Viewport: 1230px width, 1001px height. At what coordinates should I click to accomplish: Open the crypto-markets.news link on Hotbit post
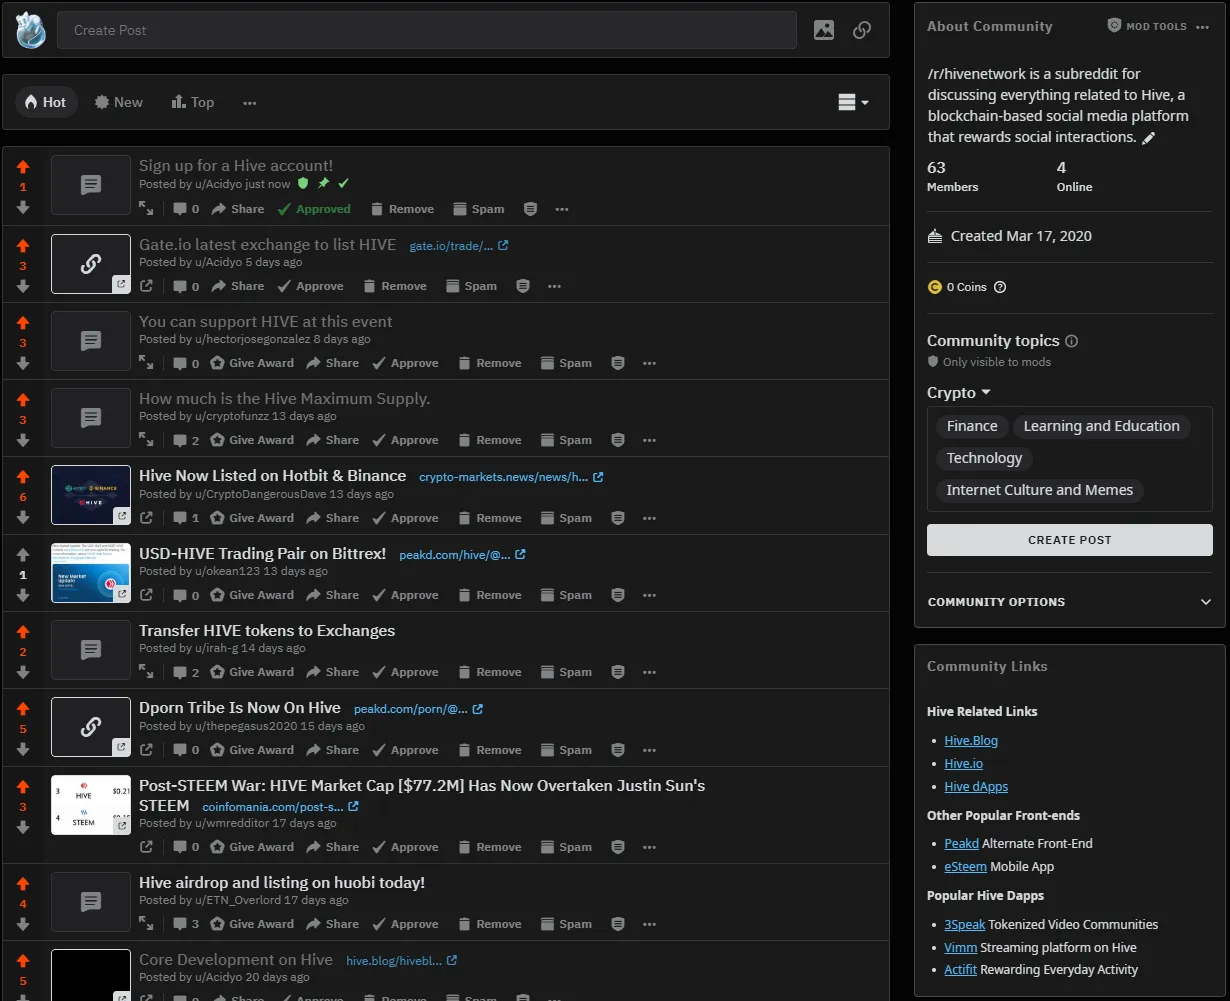coord(511,477)
